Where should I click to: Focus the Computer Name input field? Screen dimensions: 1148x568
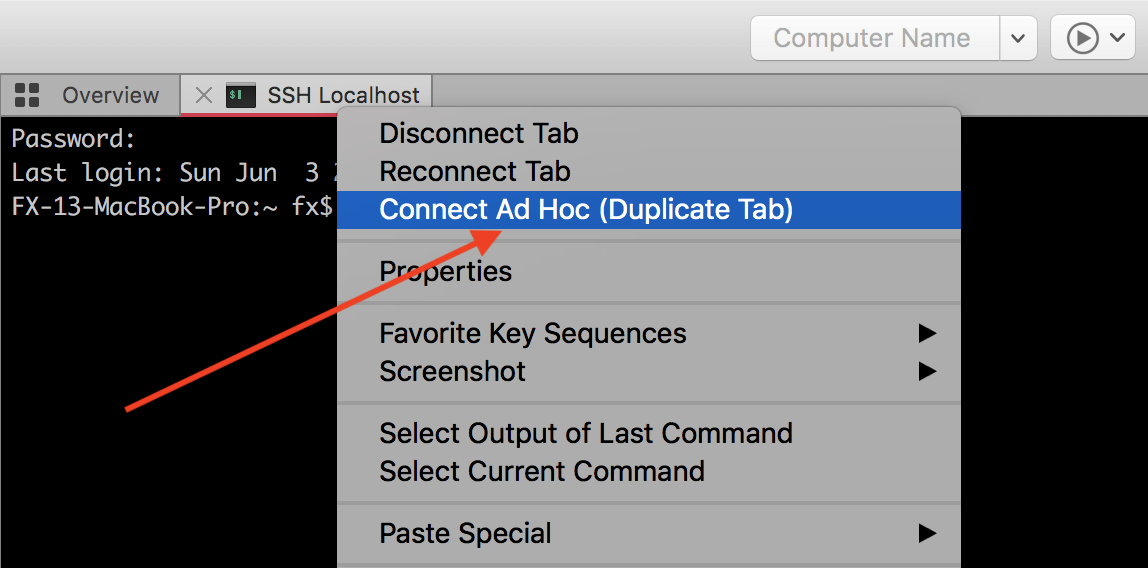(873, 39)
